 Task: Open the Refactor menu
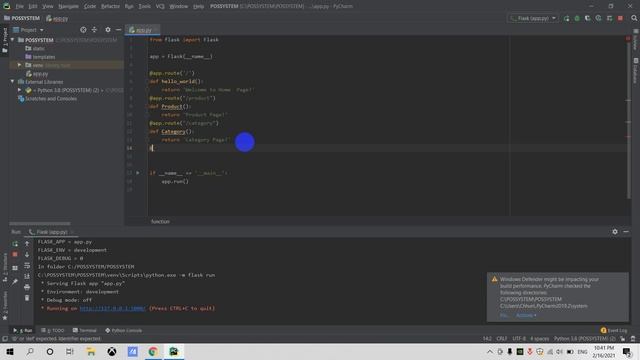click(110, 7)
